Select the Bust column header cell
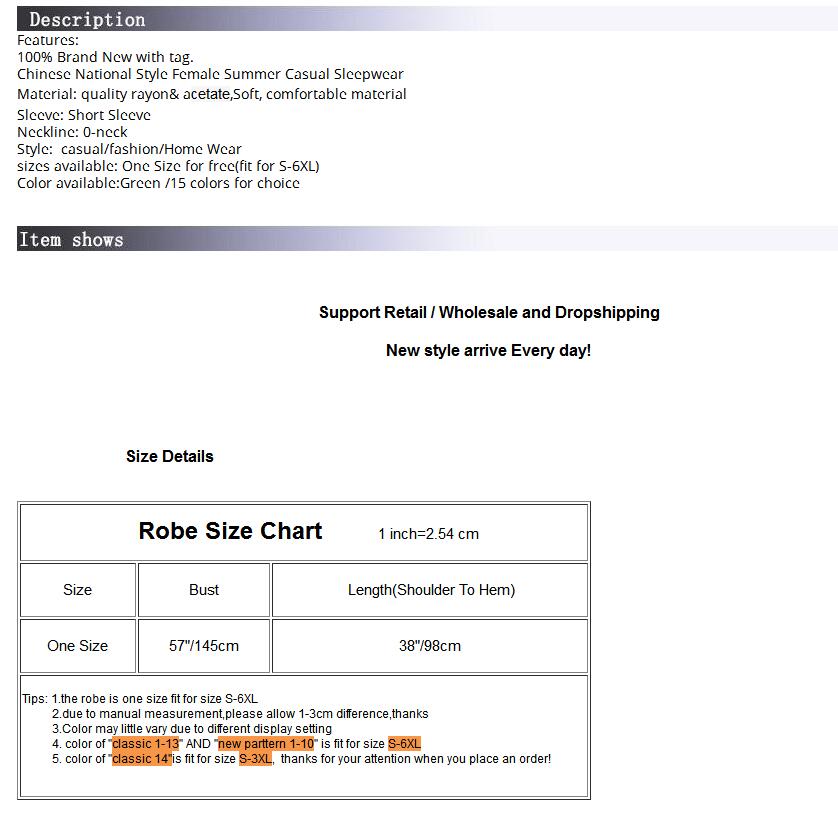 click(x=204, y=590)
